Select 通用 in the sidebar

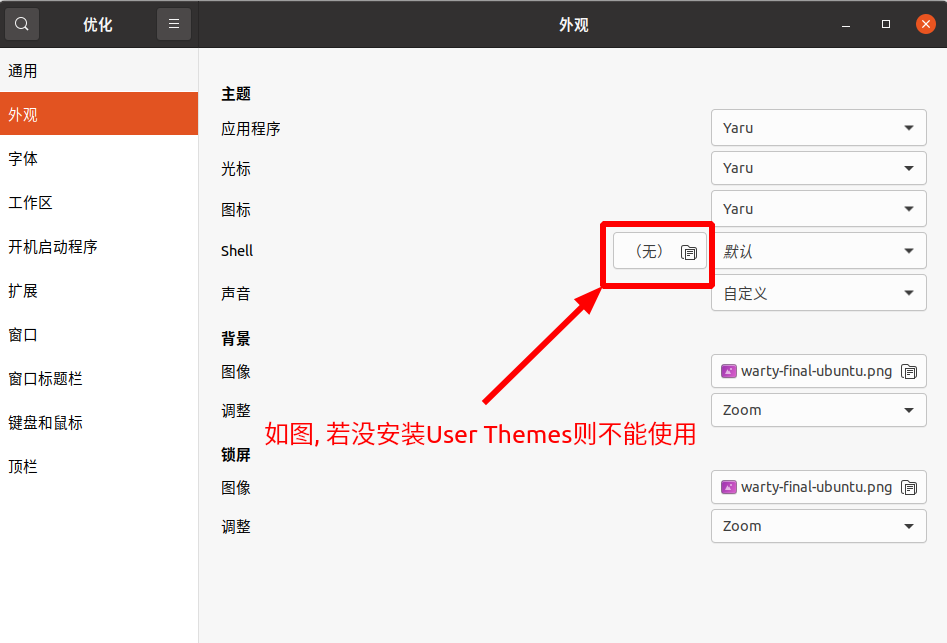[99, 71]
